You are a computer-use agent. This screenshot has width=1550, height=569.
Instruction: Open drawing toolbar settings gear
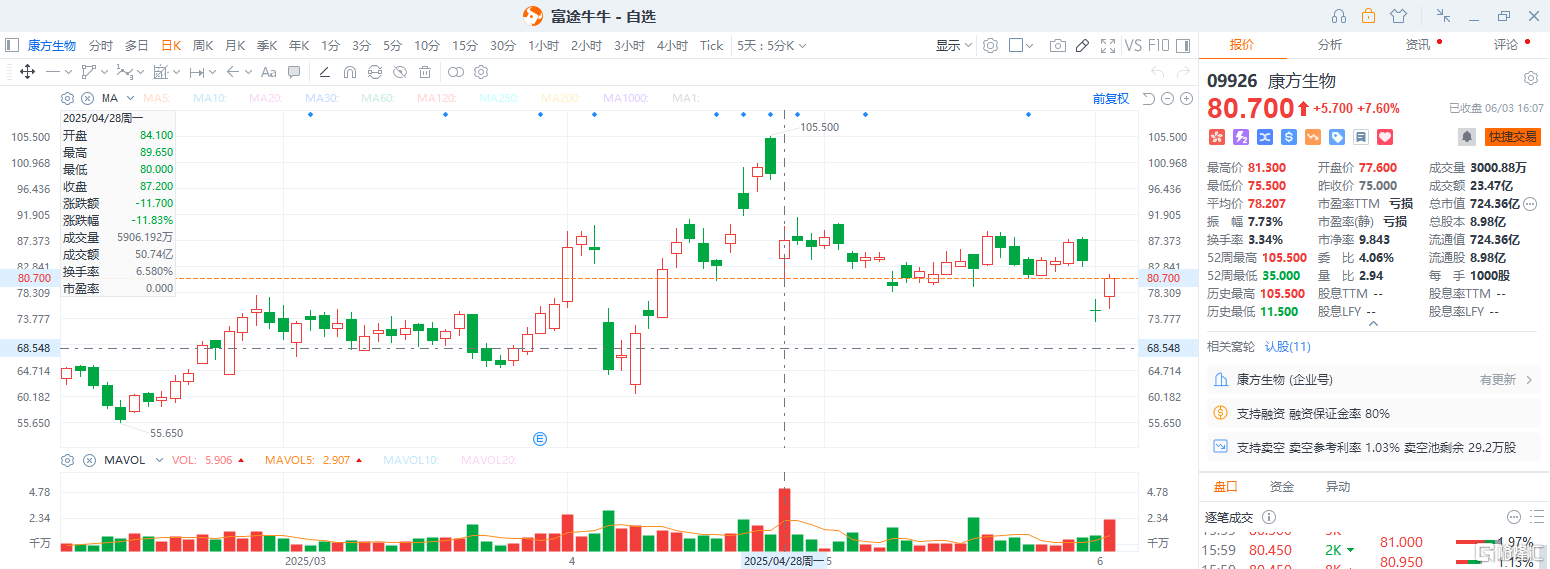click(480, 72)
